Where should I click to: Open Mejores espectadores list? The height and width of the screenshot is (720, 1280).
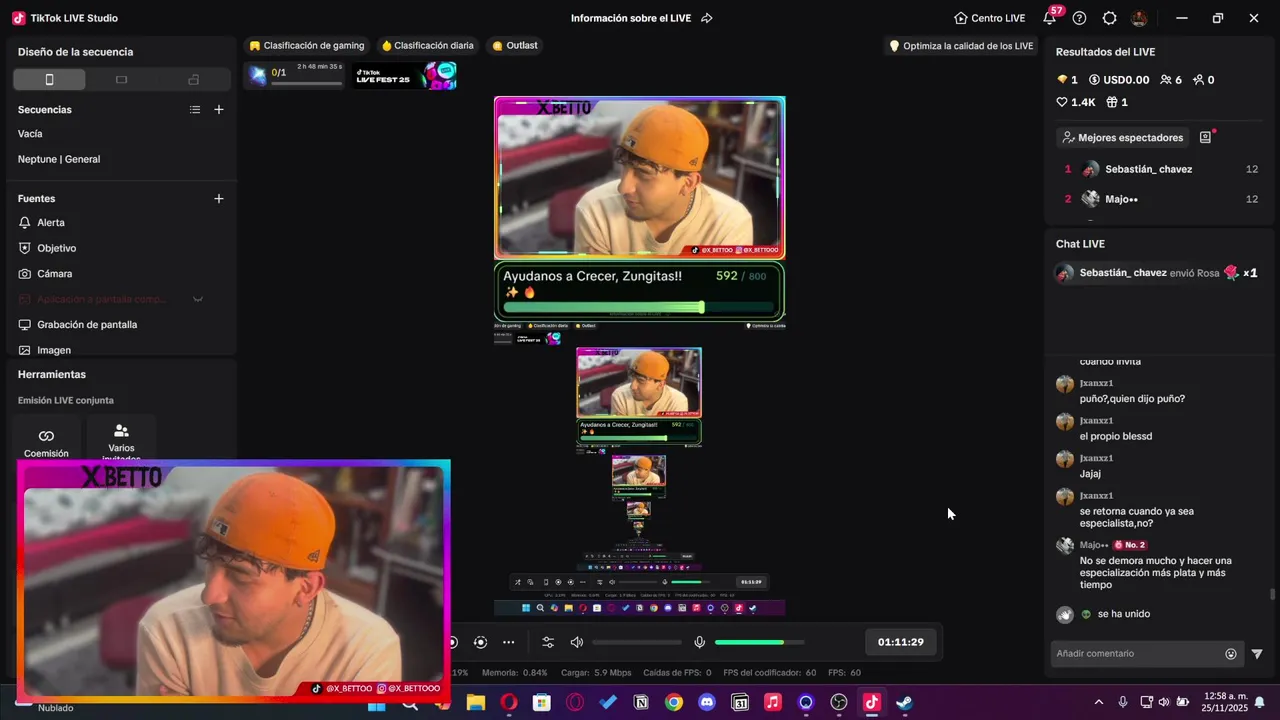tap(1122, 138)
